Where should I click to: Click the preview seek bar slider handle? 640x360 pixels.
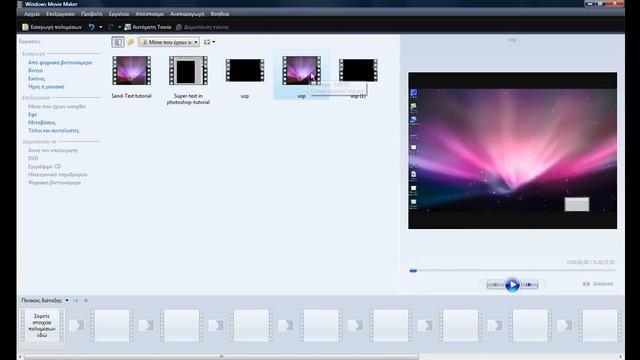click(413, 271)
